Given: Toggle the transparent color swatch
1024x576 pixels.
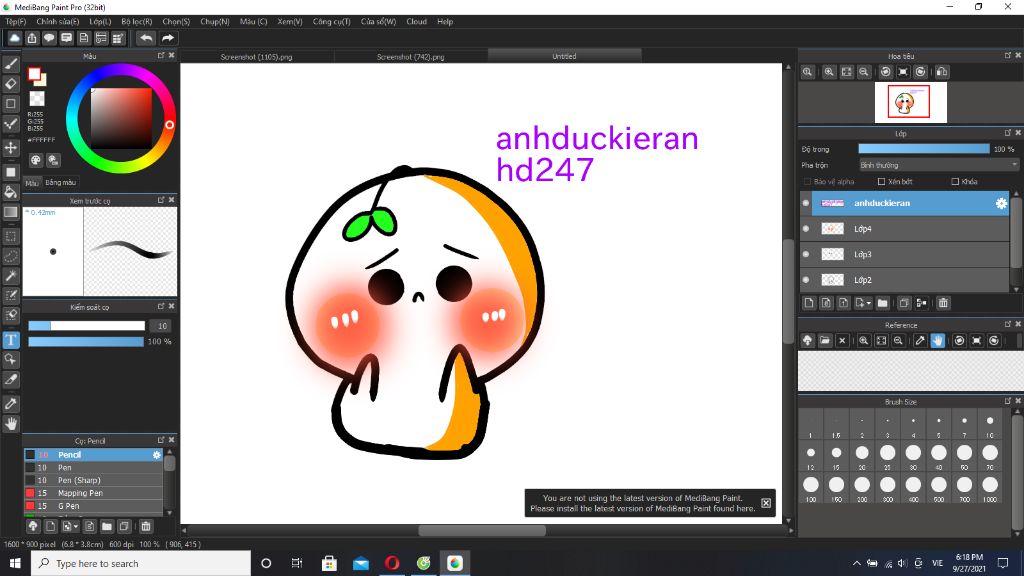Looking at the screenshot, I should pos(37,99).
